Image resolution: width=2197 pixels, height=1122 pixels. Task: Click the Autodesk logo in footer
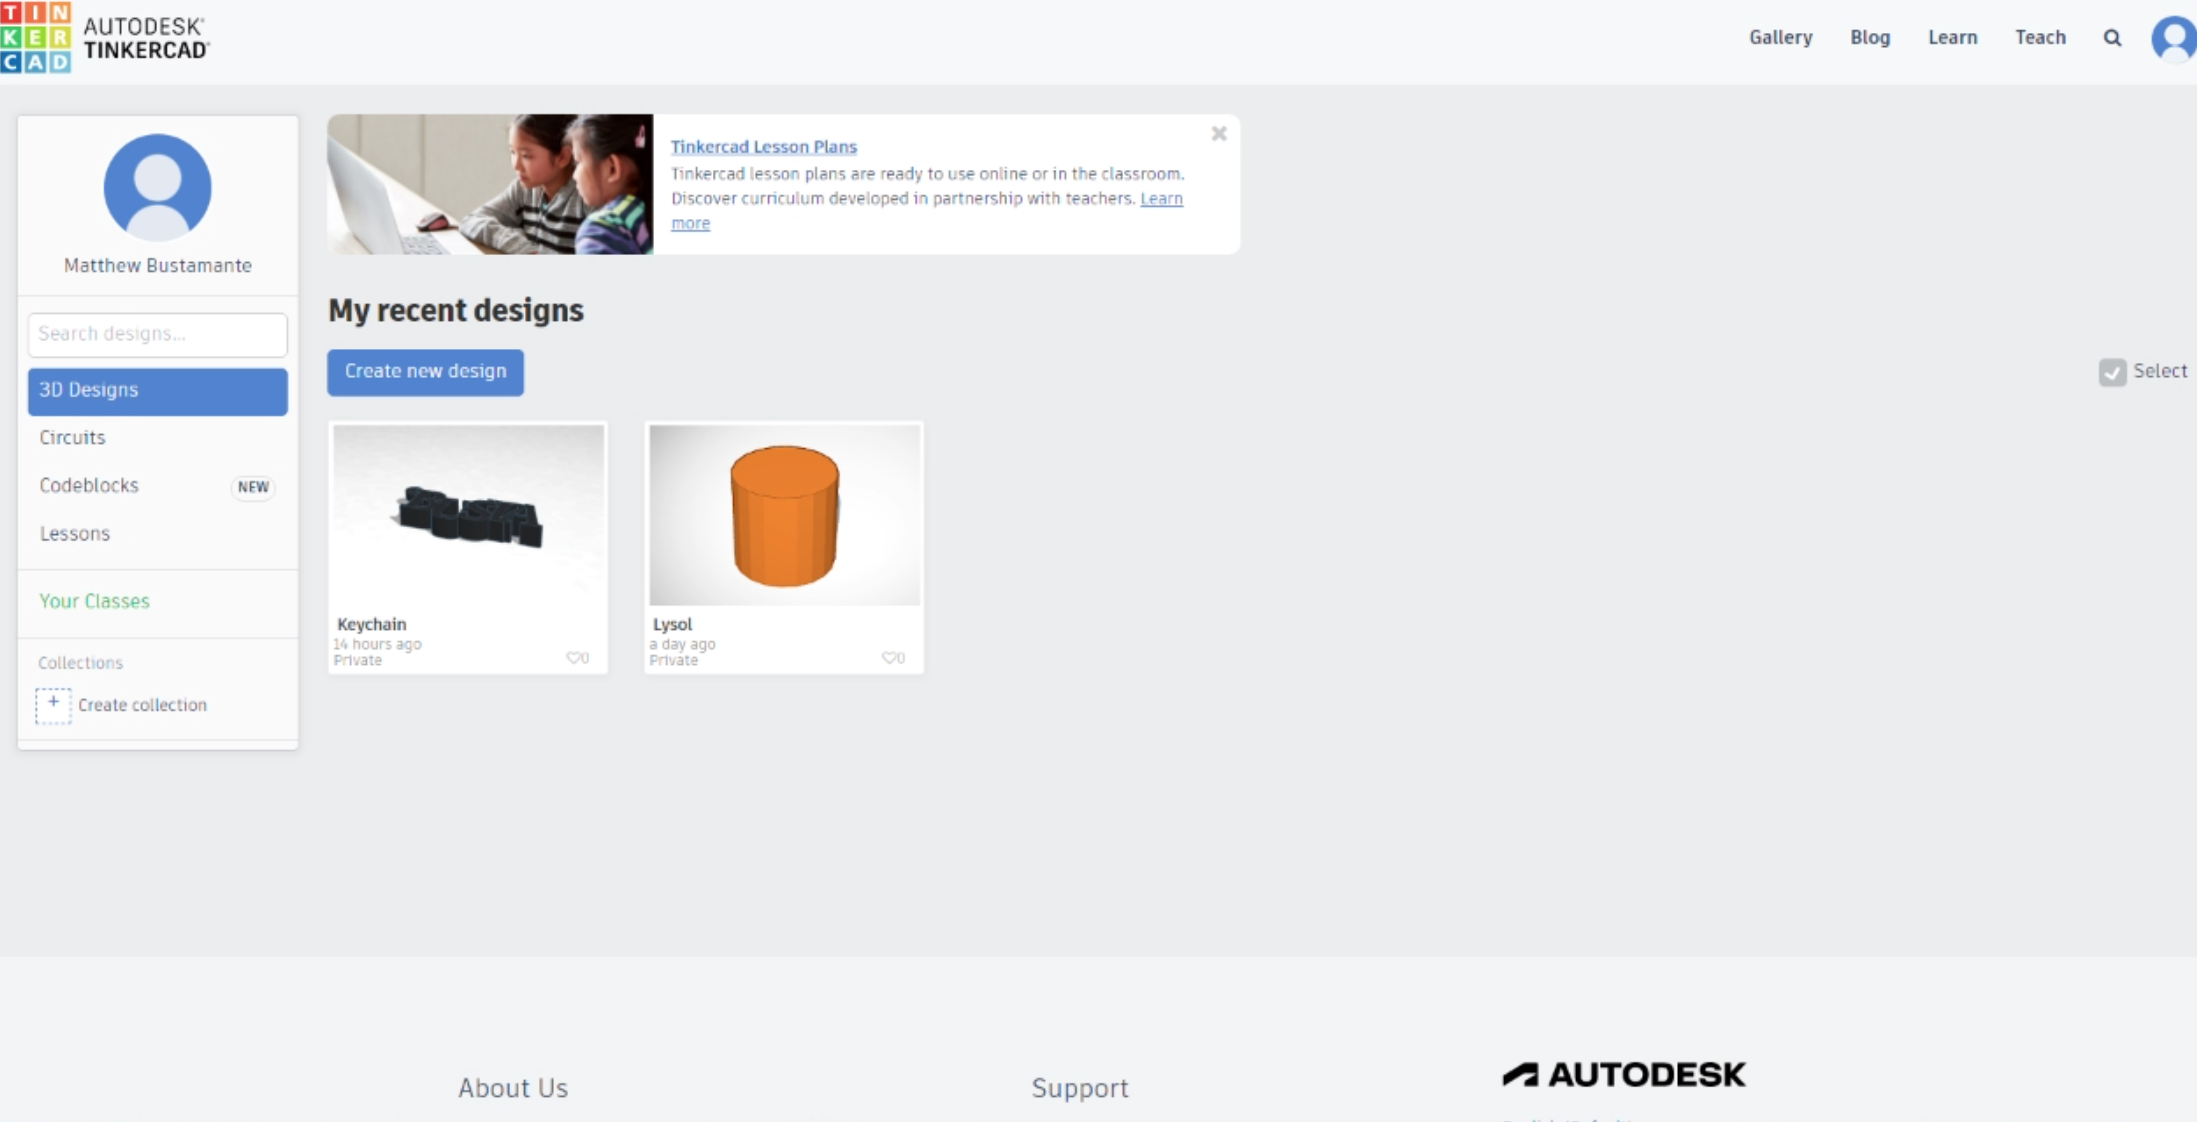[x=1624, y=1075]
